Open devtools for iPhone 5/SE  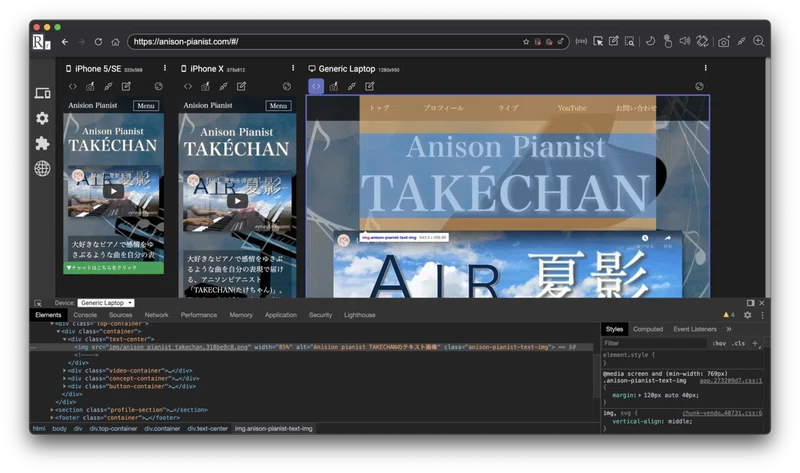tap(72, 86)
